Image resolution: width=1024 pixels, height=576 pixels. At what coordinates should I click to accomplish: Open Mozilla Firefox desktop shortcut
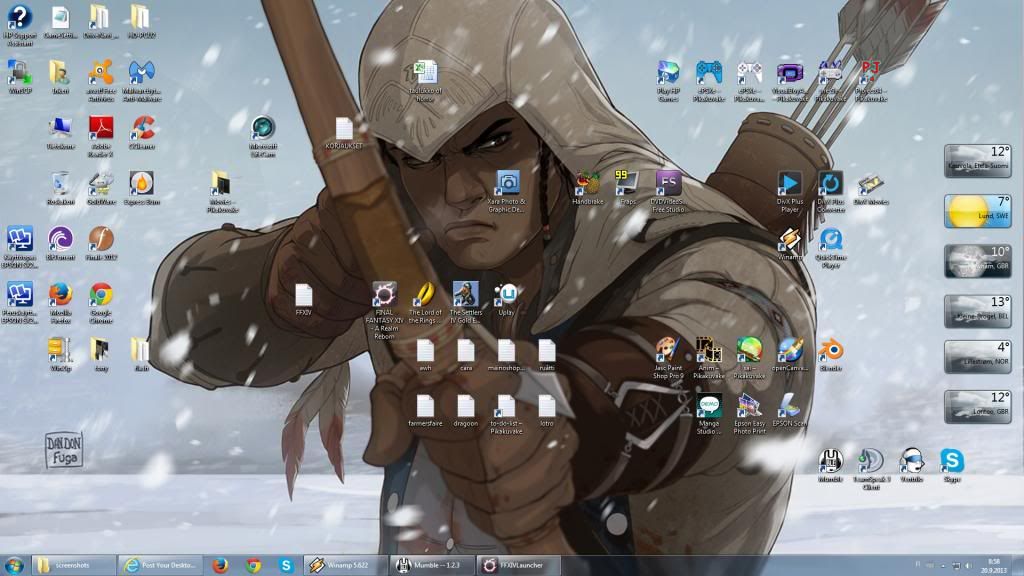pos(60,302)
